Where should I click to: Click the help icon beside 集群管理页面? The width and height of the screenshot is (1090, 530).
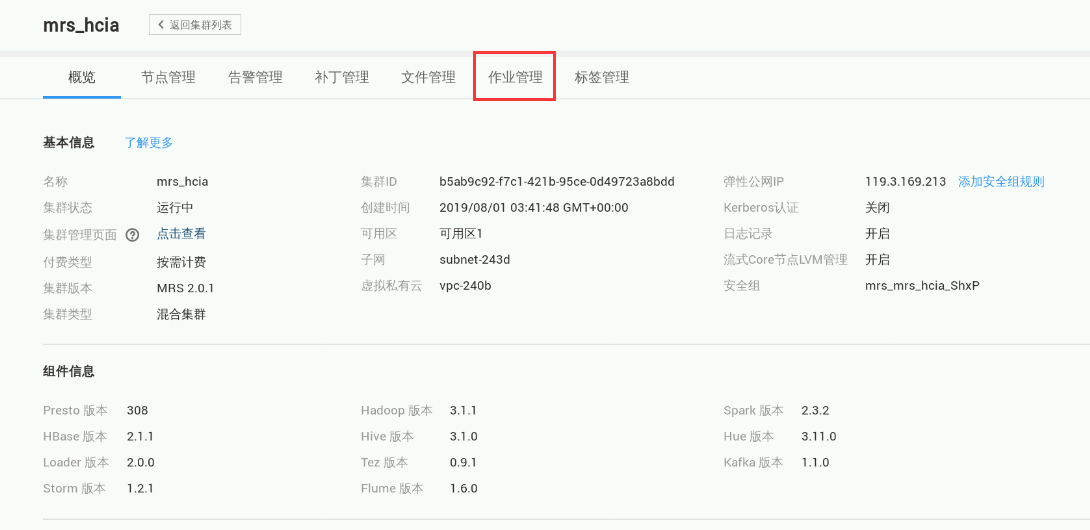click(x=132, y=235)
